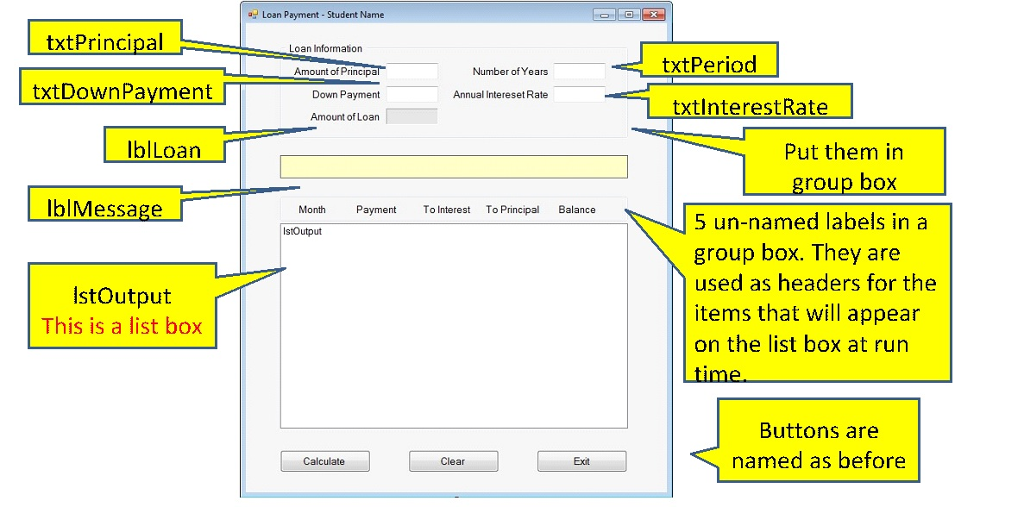
Task: Select the Amount of Loan label text
Action: click(345, 117)
